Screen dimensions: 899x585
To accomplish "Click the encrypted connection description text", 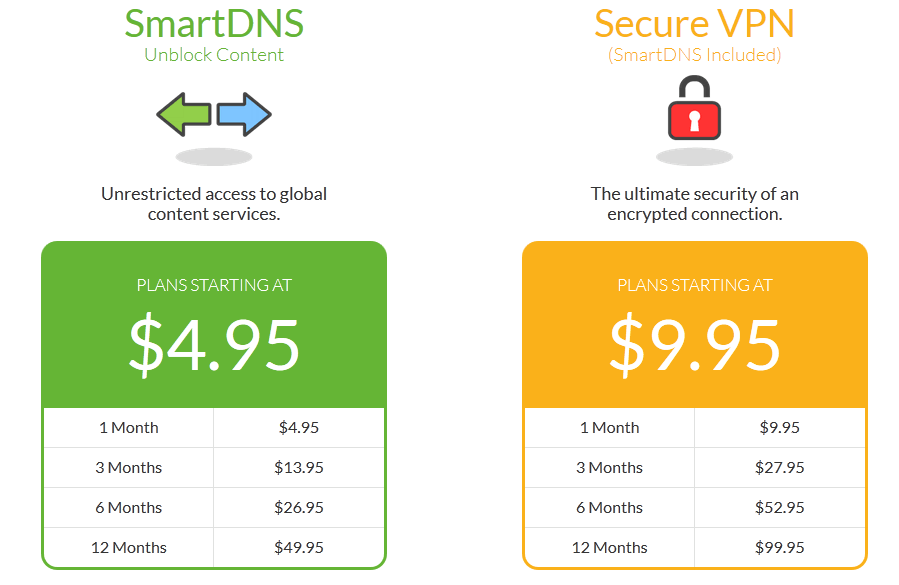I will pyautogui.click(x=694, y=204).
